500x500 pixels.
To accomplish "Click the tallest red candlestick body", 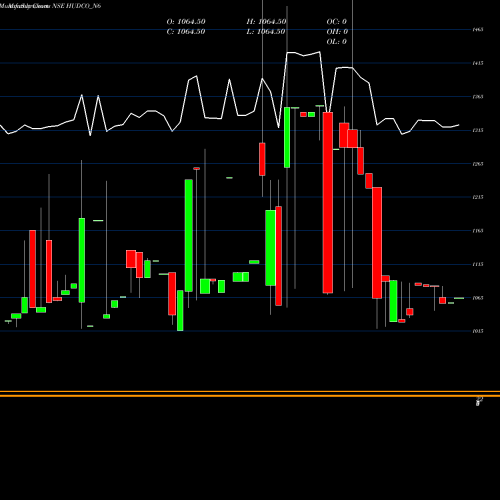I will [328, 203].
